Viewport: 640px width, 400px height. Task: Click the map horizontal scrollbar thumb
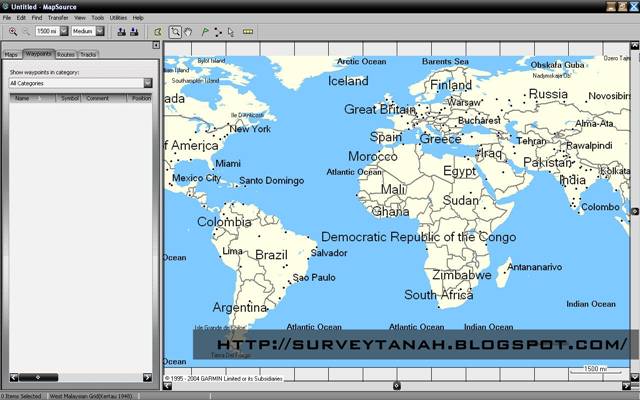(396, 385)
